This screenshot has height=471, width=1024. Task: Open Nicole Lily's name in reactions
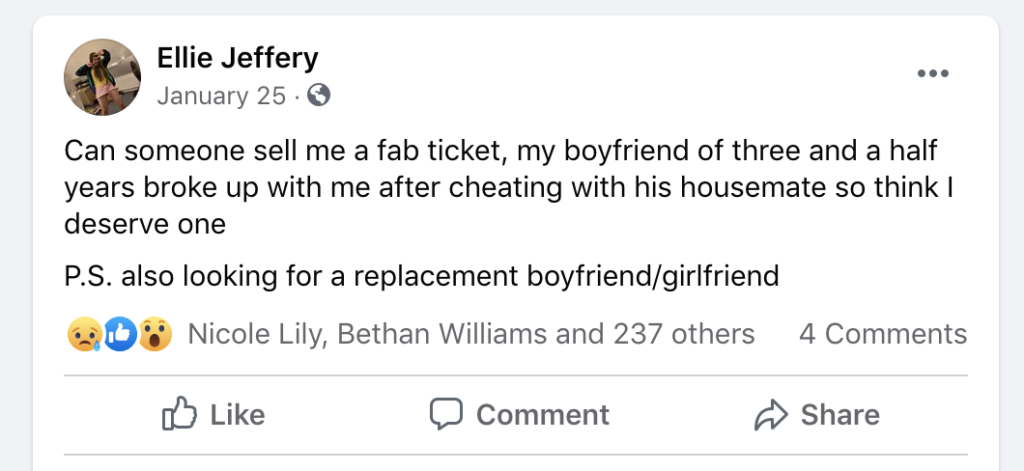[x=254, y=334]
